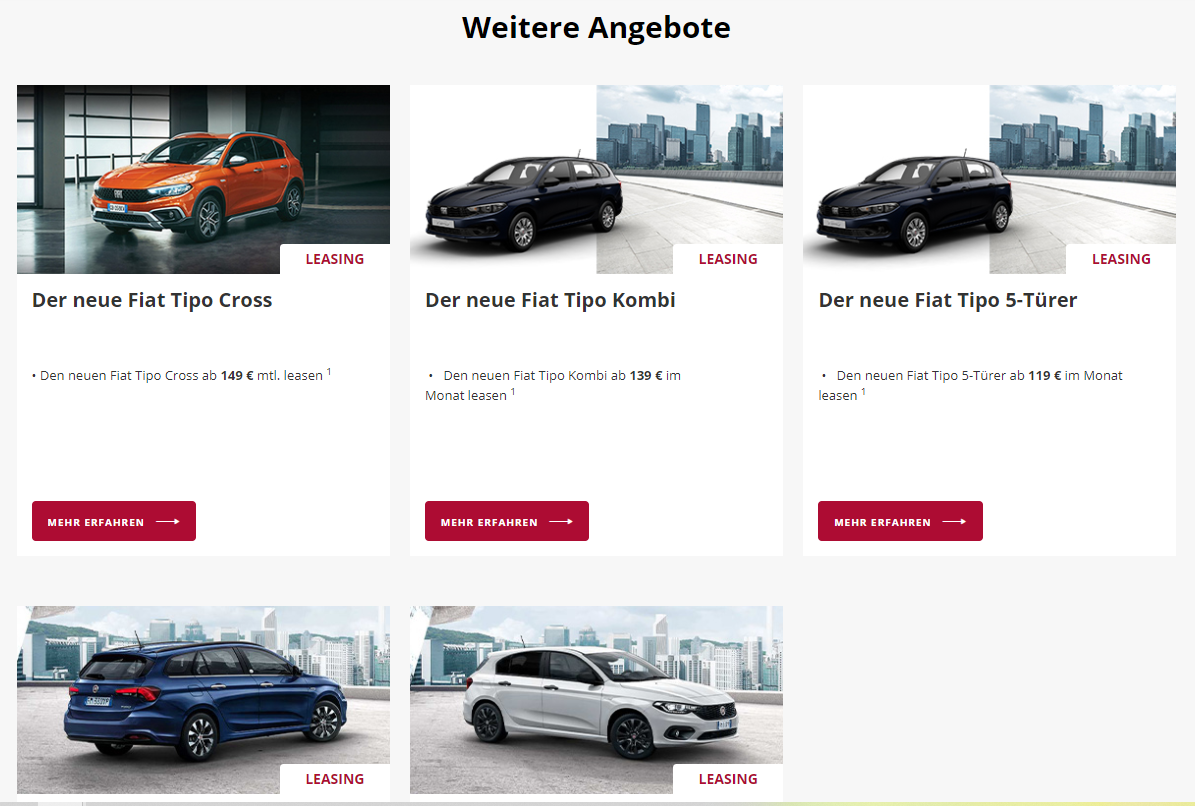Click the Der neue Fiat Tipo 5-Türer heading
The image size is (1195, 806).
(x=947, y=300)
